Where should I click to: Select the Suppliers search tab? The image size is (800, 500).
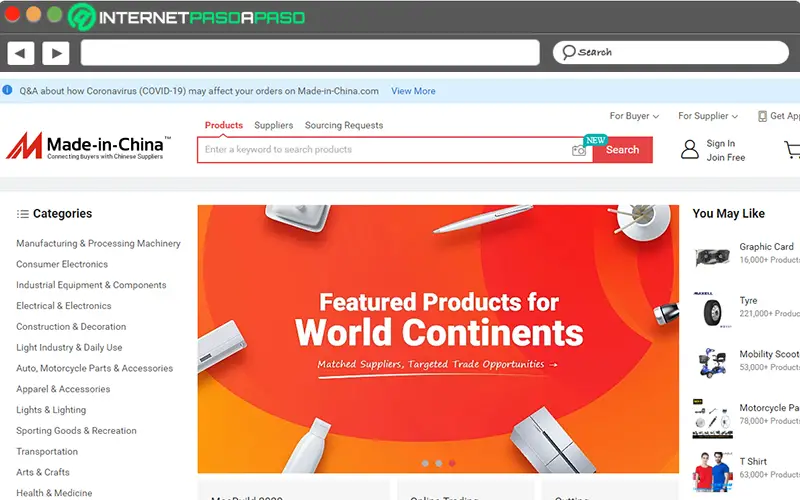pyautogui.click(x=273, y=125)
